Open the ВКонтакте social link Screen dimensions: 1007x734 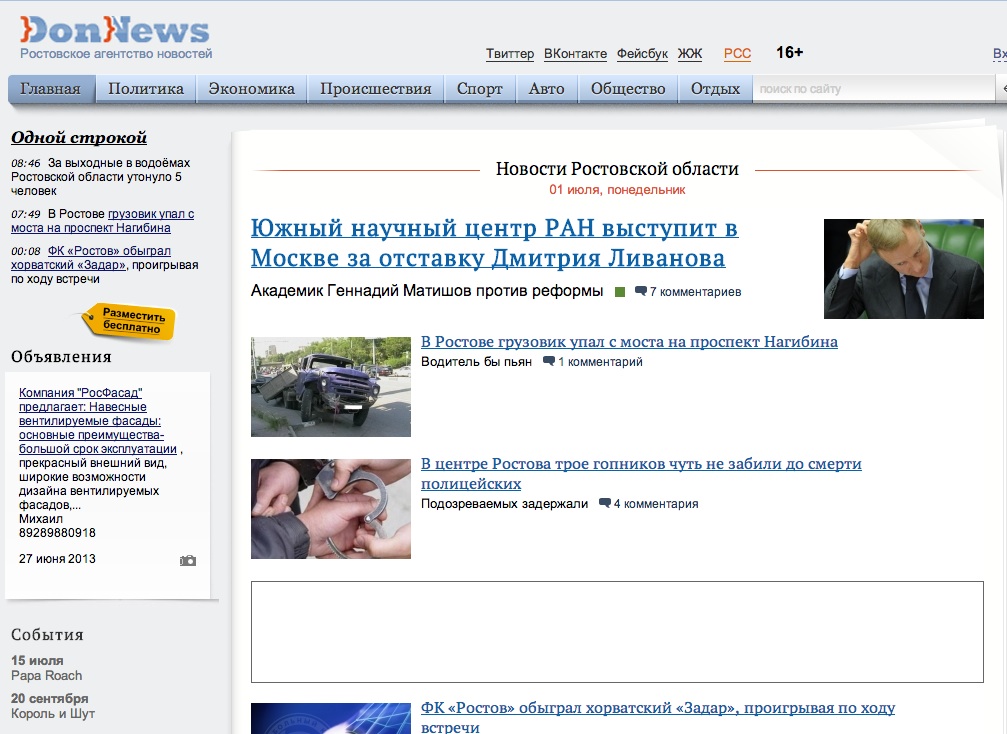[x=575, y=54]
